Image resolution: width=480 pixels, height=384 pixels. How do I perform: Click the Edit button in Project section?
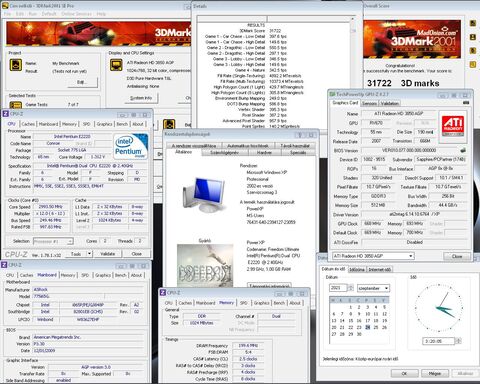click(82, 82)
